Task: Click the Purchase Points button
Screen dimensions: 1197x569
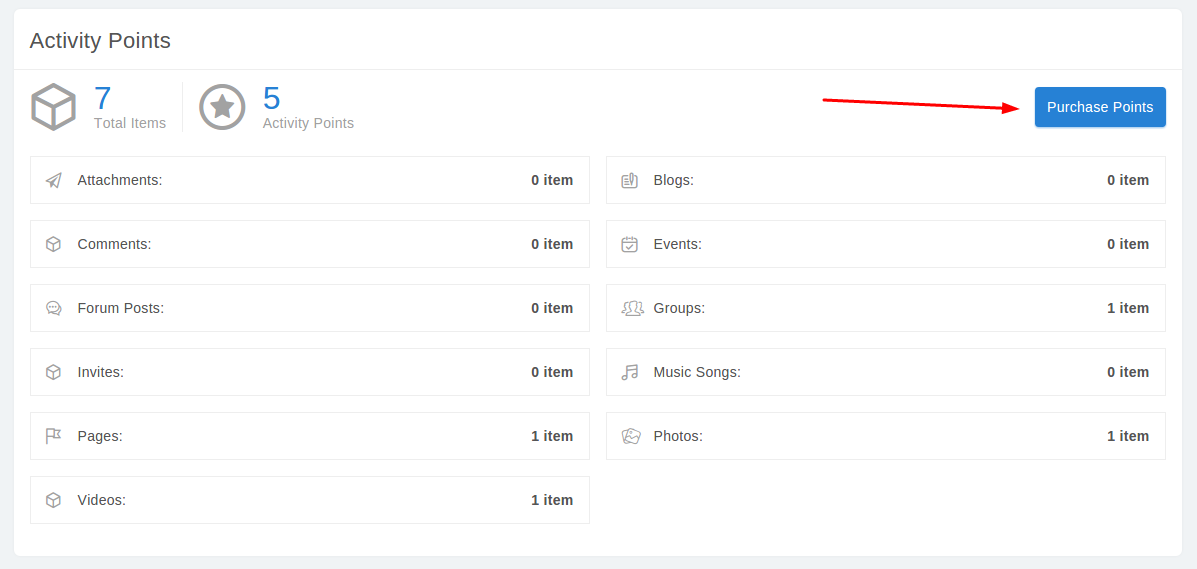Action: click(1100, 107)
